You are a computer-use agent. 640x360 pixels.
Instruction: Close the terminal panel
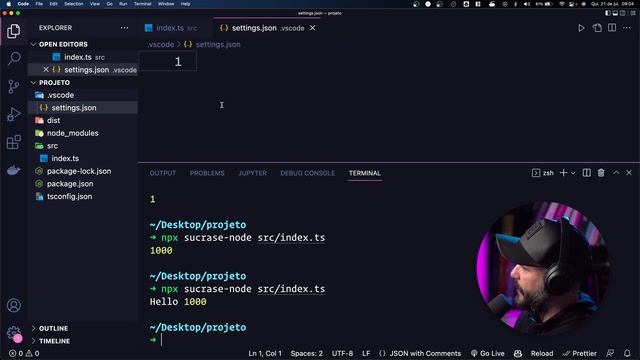[x=629, y=173]
